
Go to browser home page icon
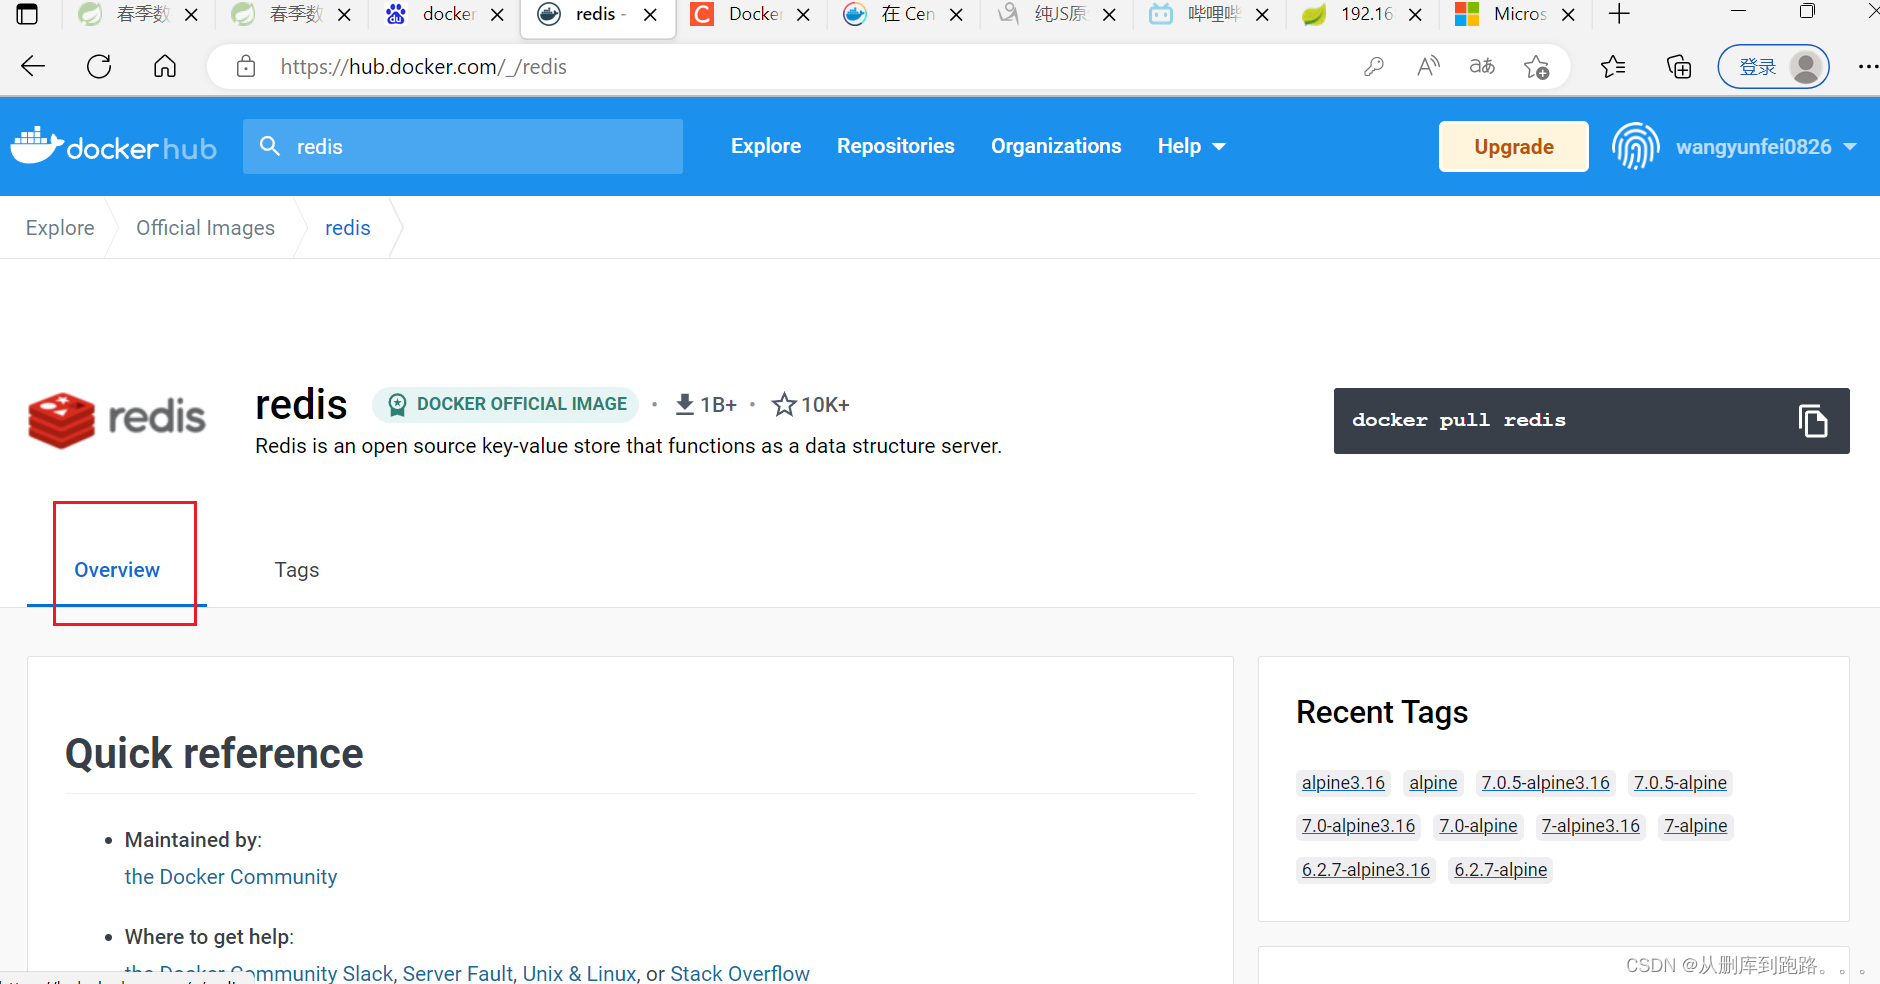point(165,67)
